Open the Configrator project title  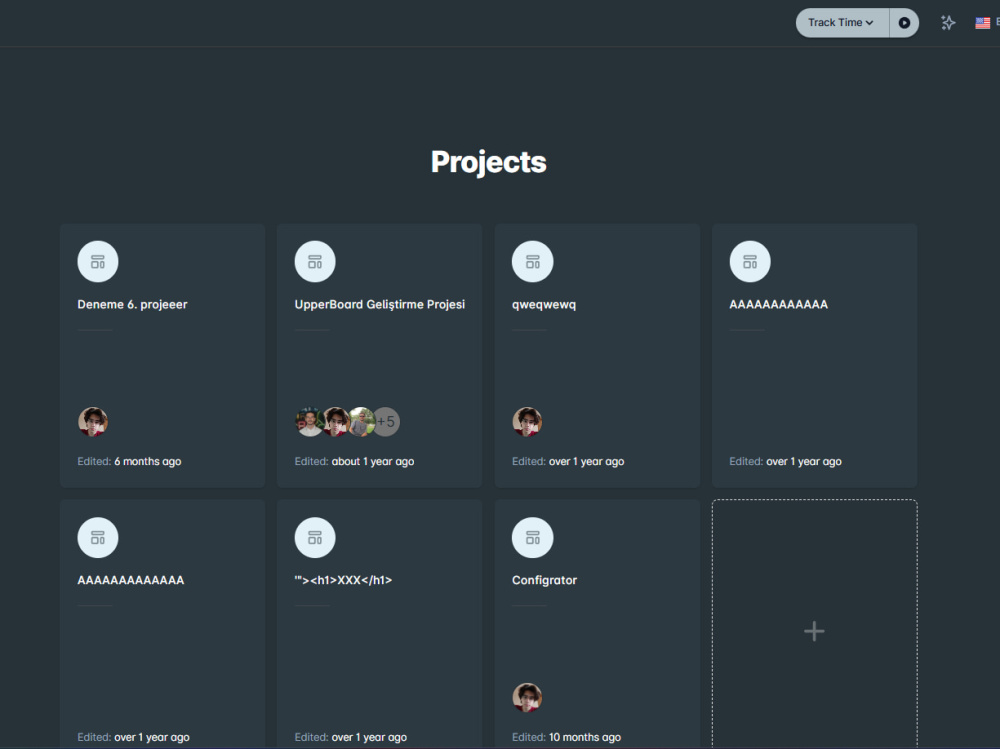544,581
